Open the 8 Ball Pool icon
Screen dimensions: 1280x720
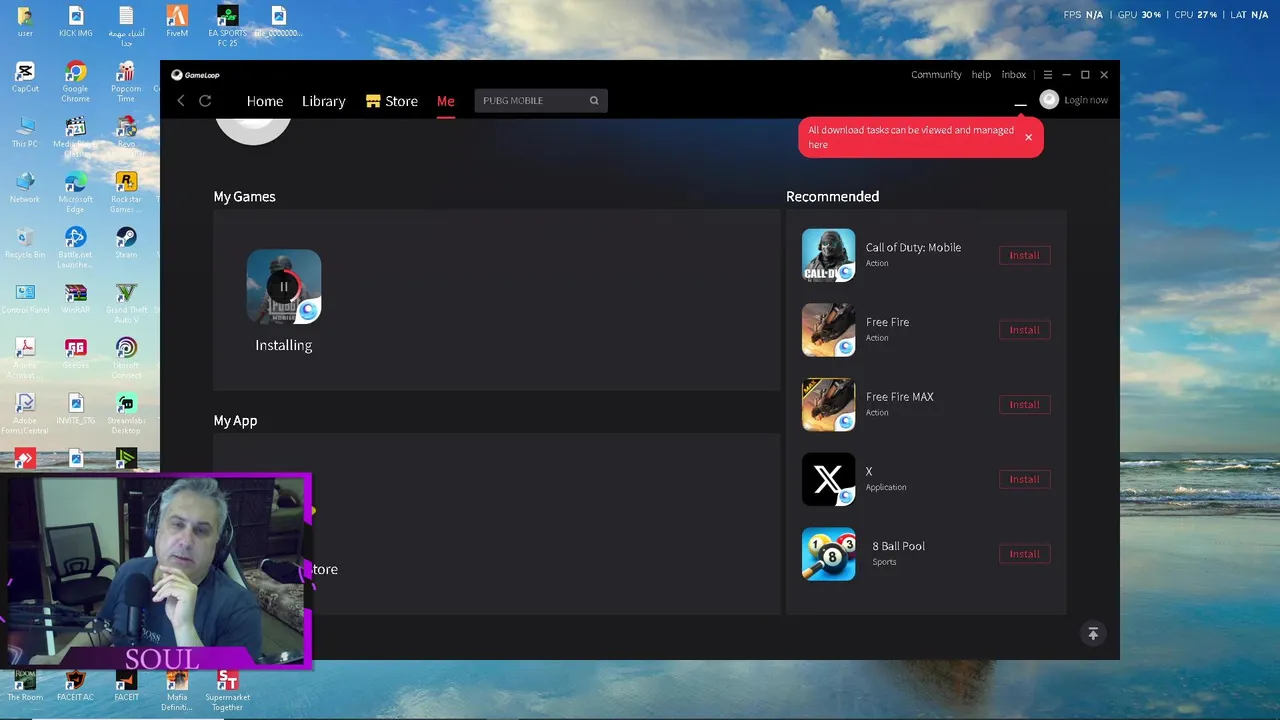point(828,554)
